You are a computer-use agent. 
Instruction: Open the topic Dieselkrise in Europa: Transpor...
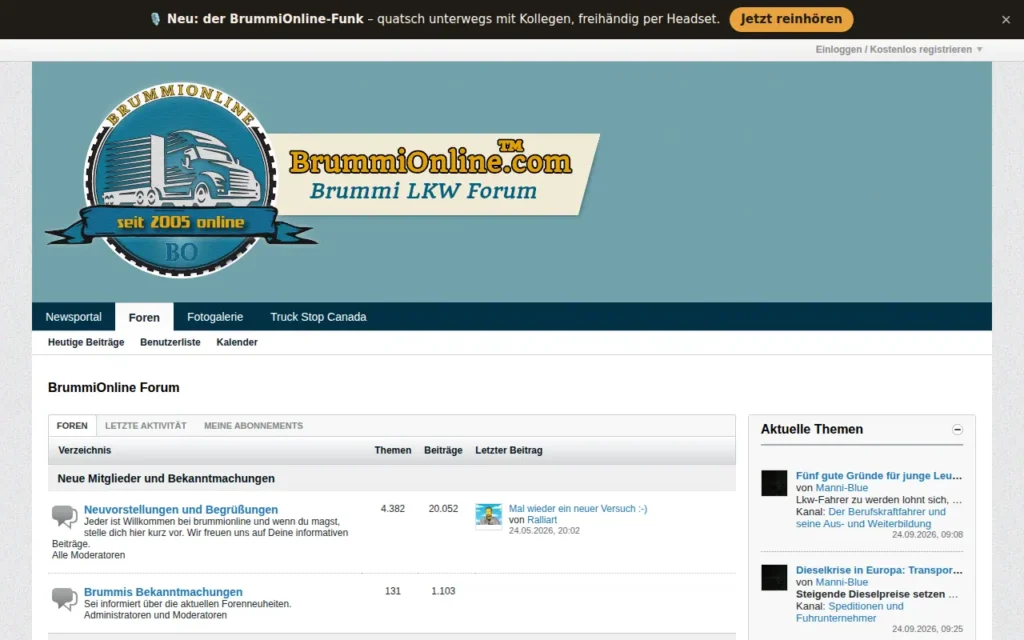[878, 570]
